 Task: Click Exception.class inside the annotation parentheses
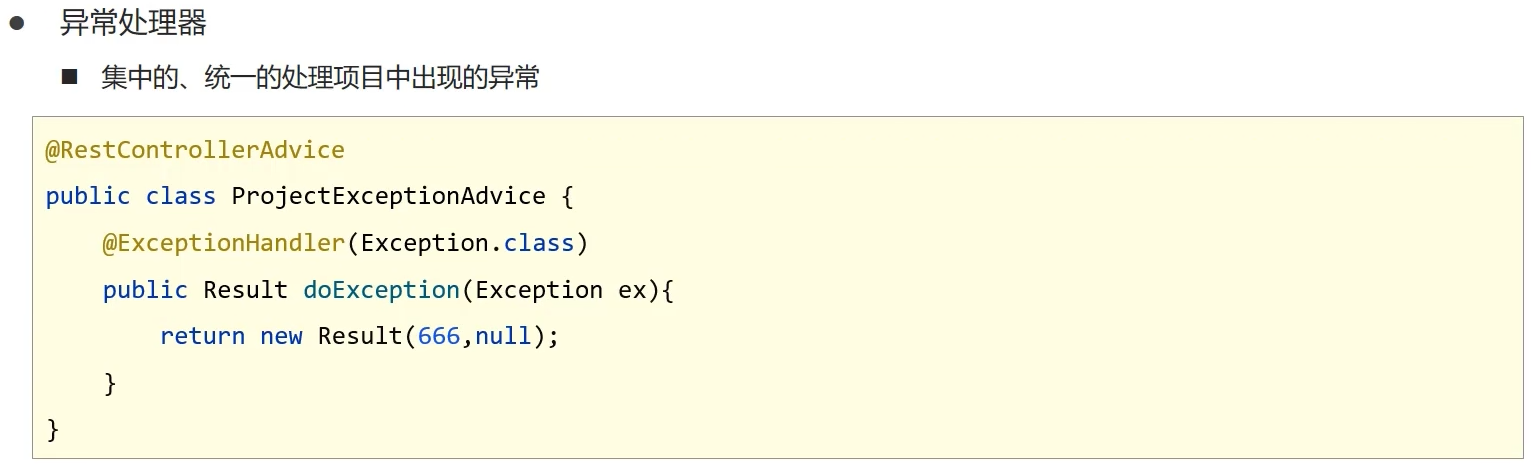467,243
